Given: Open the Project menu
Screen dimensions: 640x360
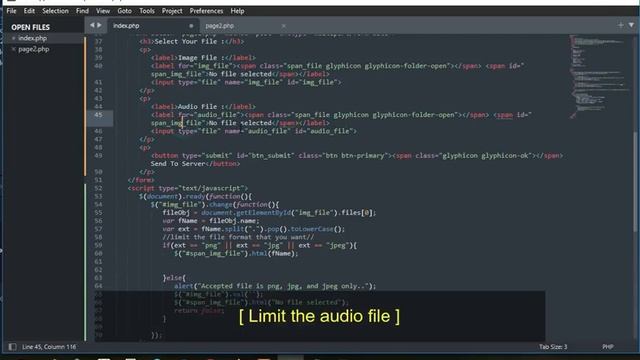Looking at the screenshot, I should tap(172, 11).
